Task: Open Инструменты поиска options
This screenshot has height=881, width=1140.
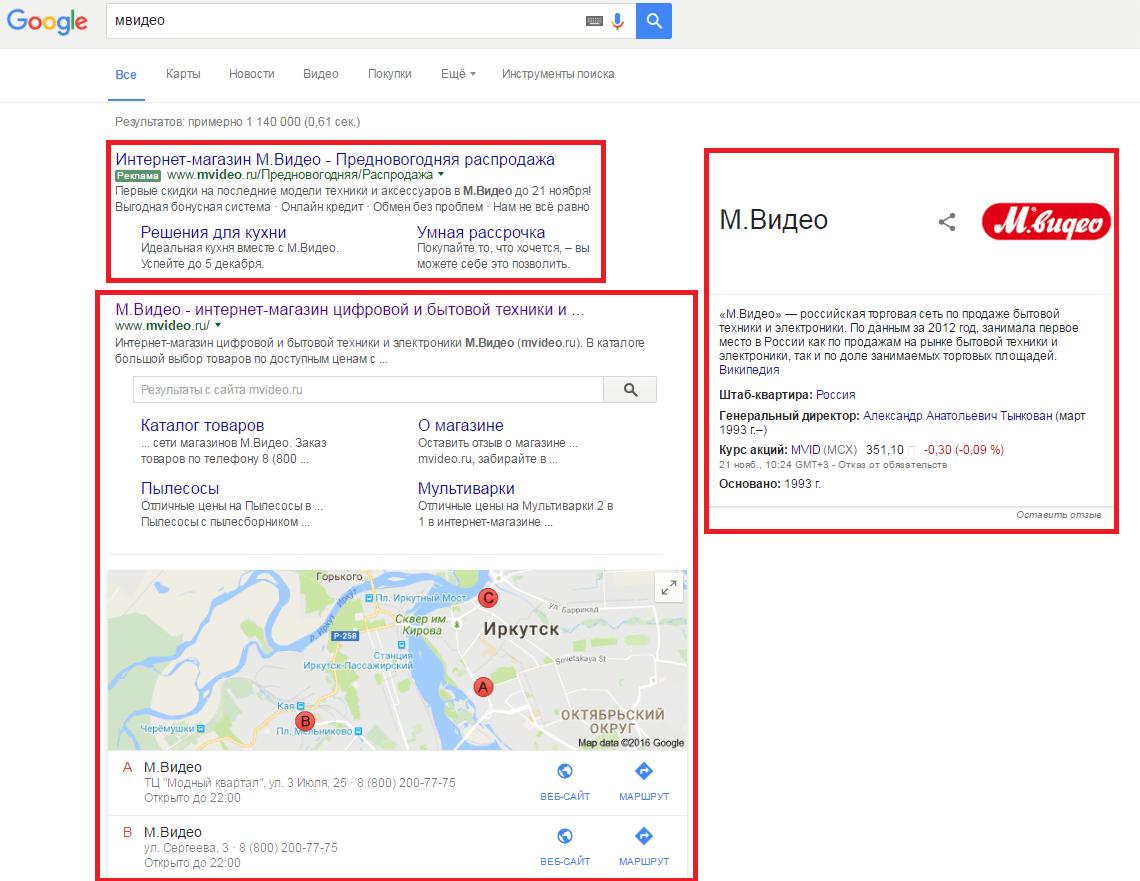Action: click(x=558, y=74)
